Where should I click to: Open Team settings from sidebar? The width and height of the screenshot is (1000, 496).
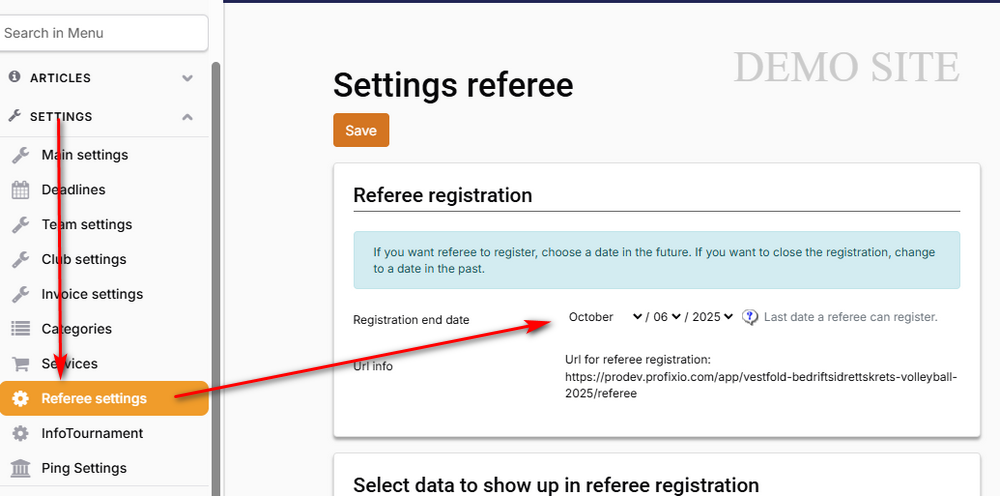(87, 225)
